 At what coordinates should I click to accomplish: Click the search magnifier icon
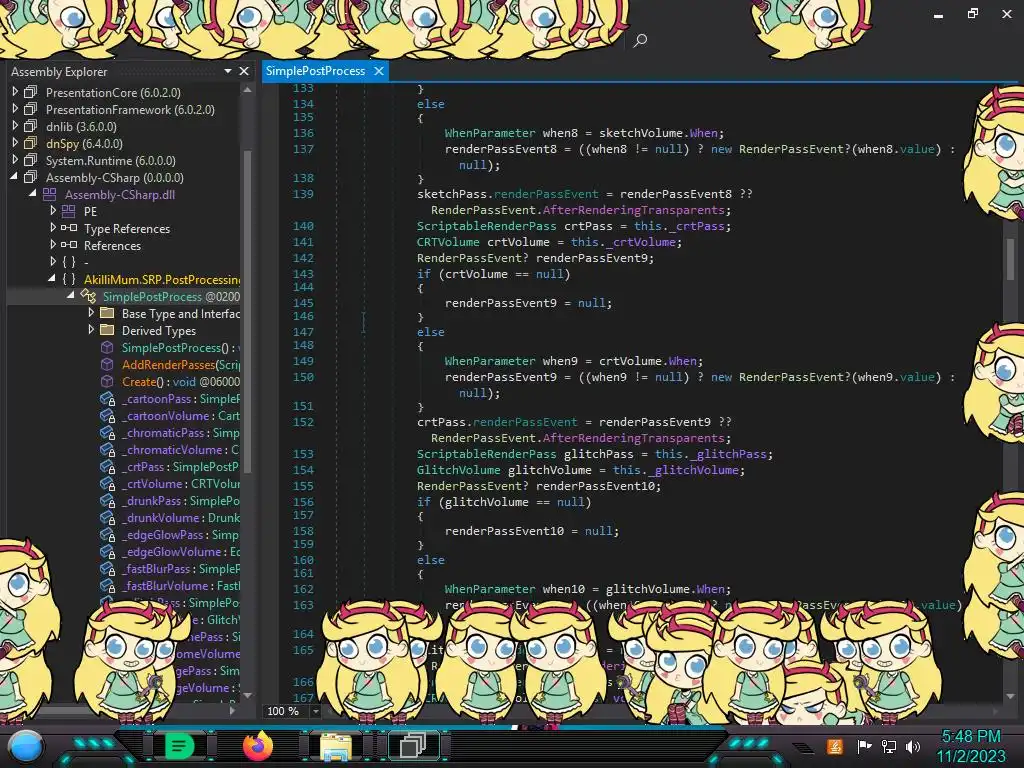[640, 40]
